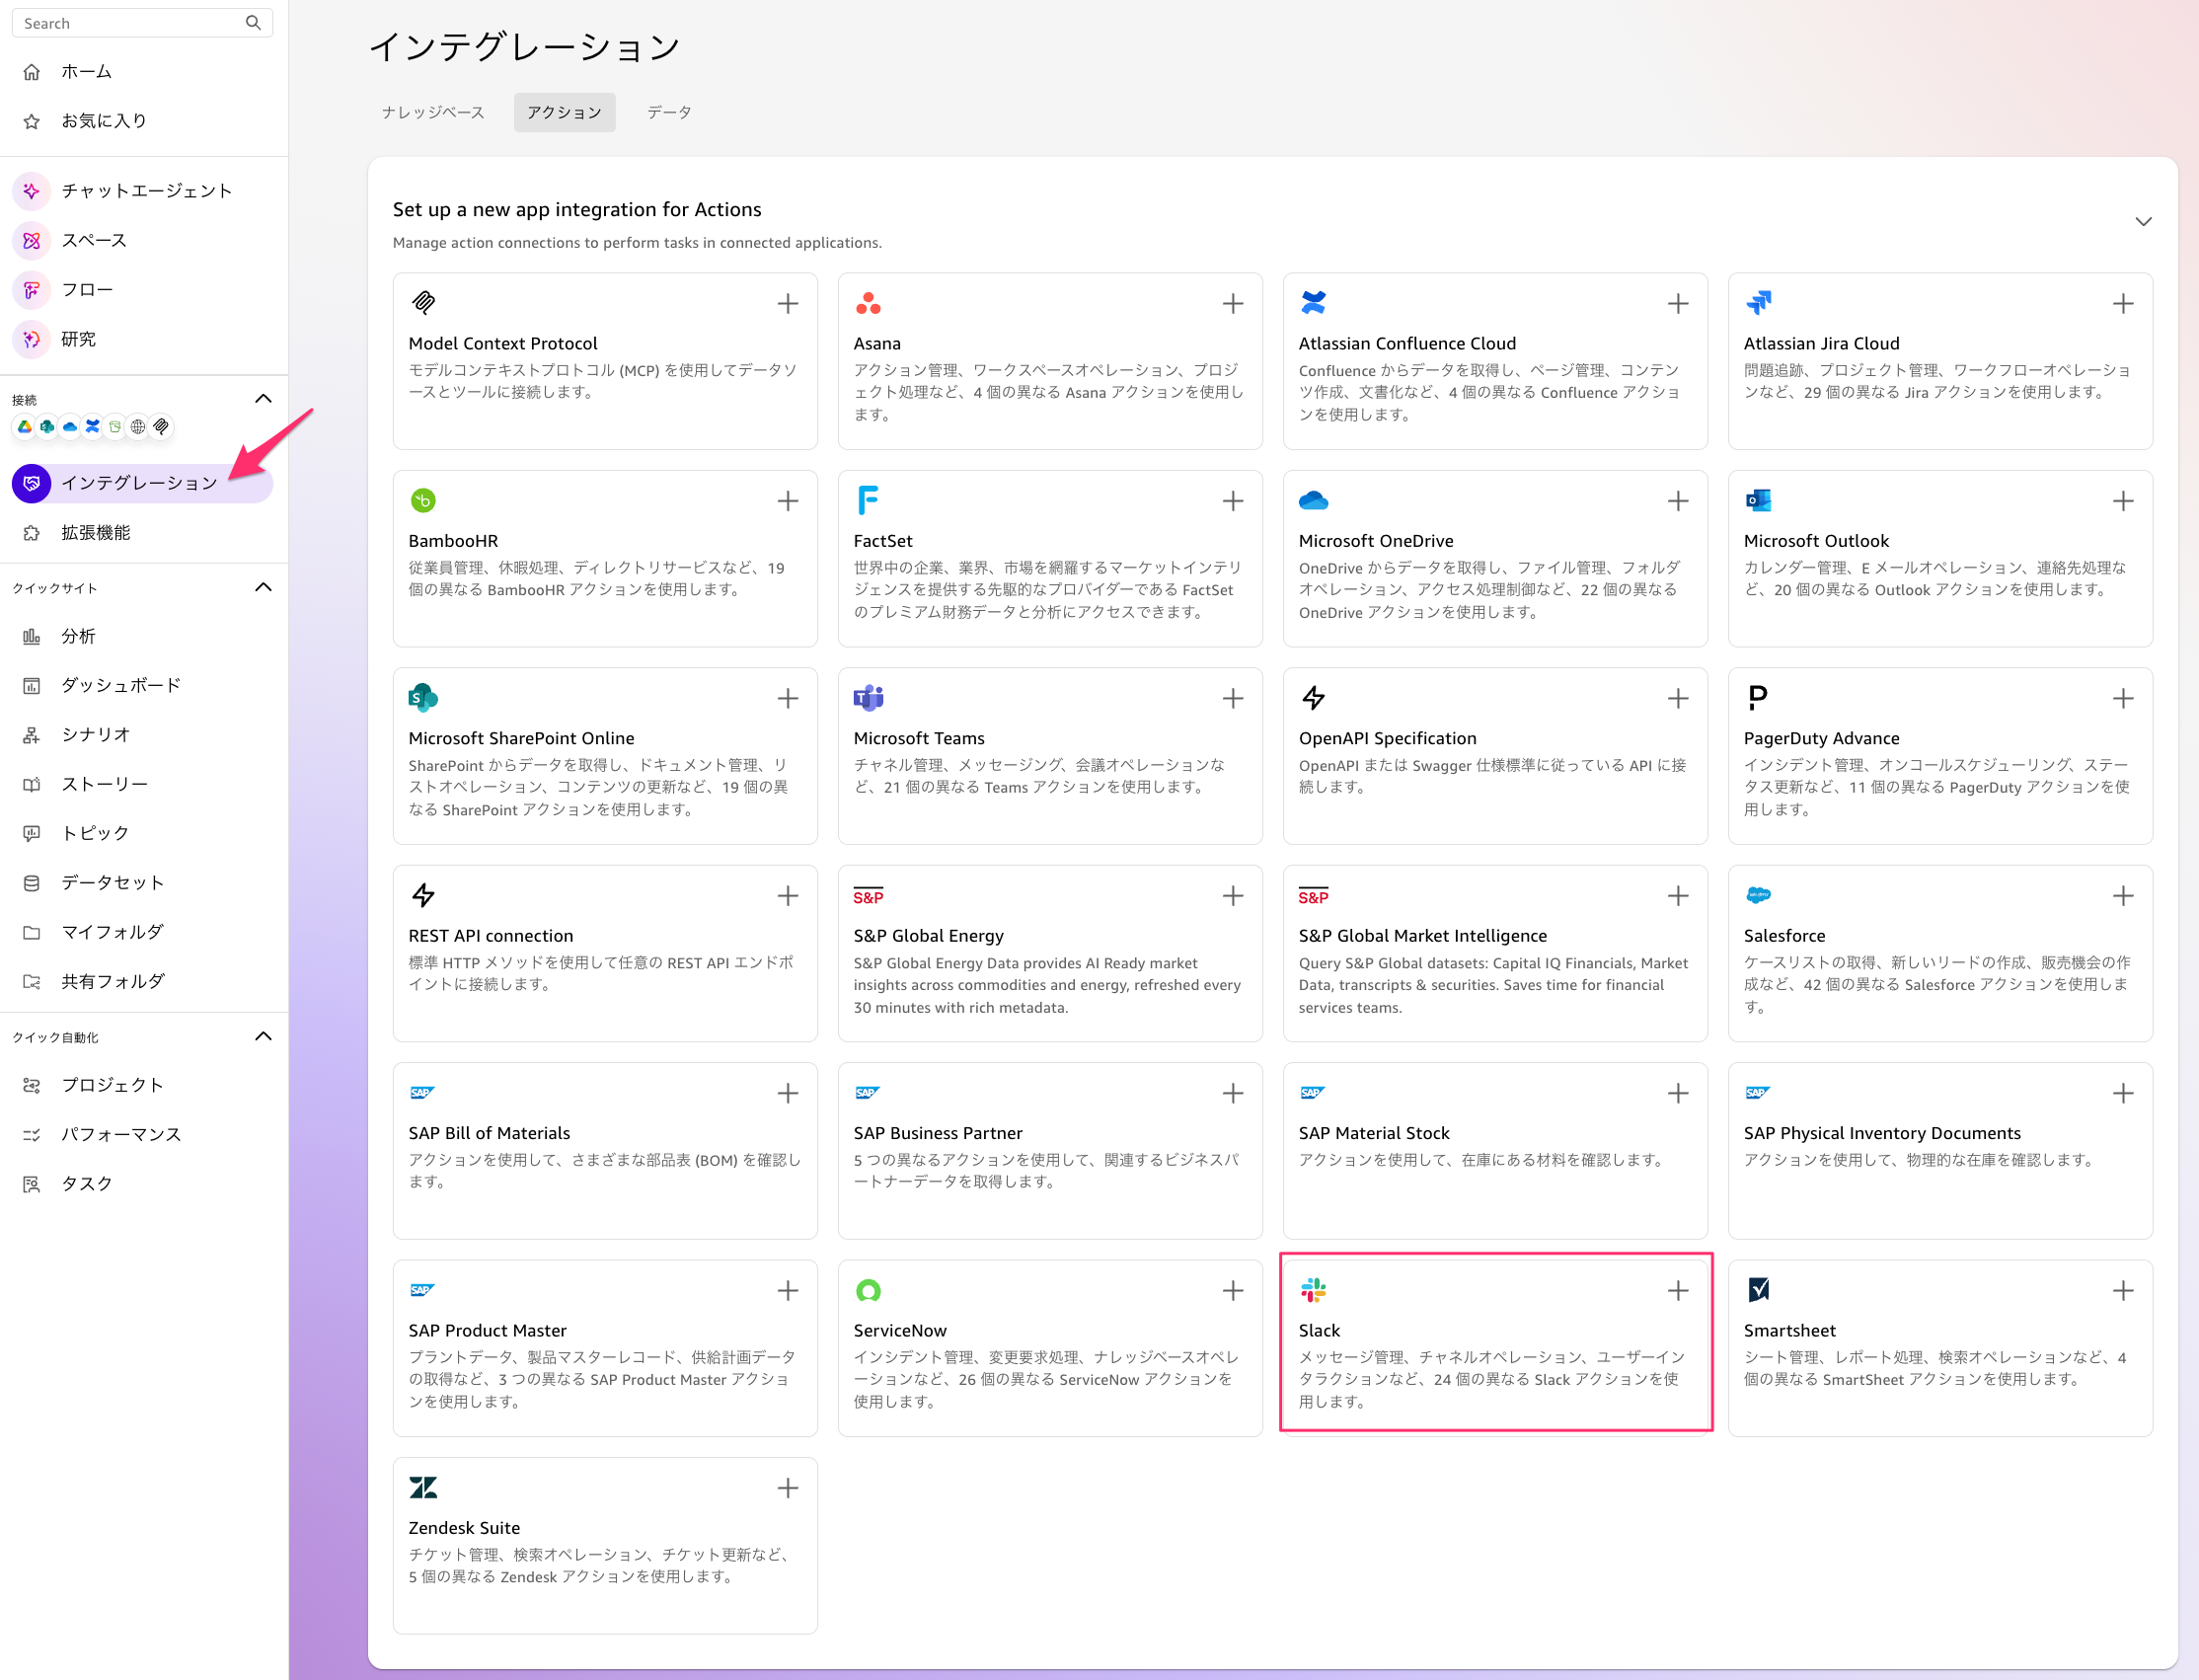This screenshot has width=2199, height=1680.
Task: Open ダッシュボード in the sidebar
Action: tap(119, 684)
